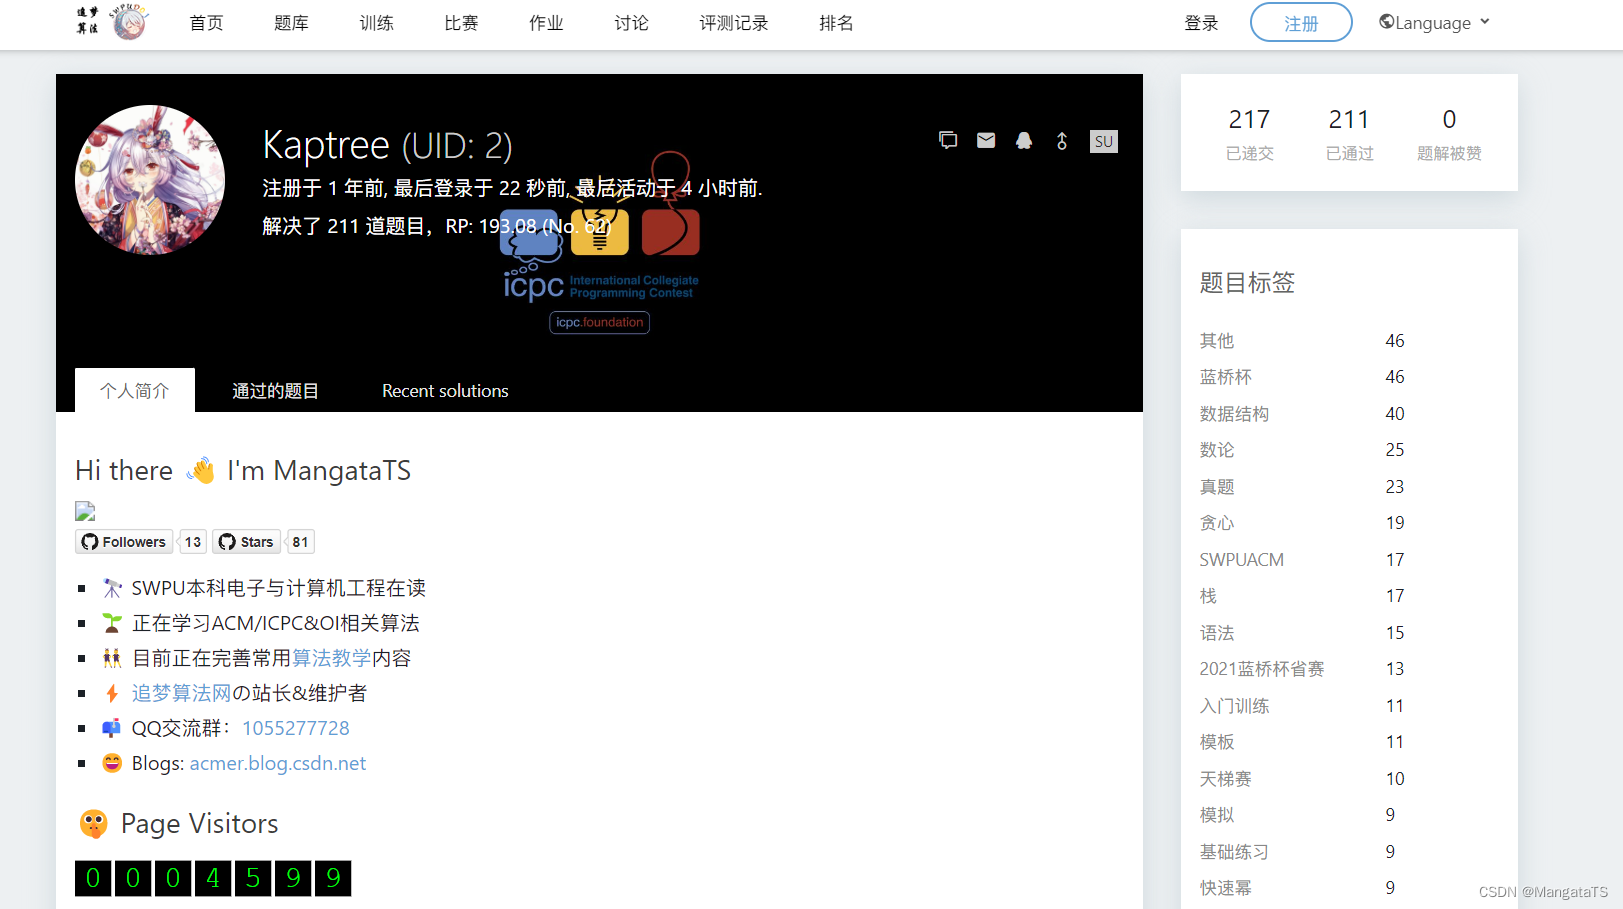Go to 首页 in the navigation bar
This screenshot has width=1623, height=909.
click(207, 23)
